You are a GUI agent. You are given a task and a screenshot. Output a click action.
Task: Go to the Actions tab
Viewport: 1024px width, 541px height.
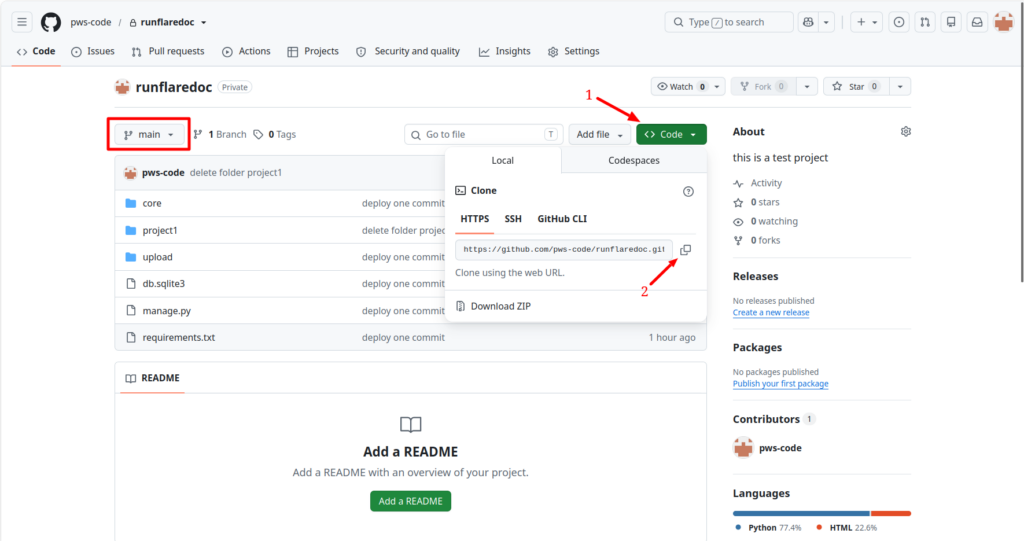246,51
